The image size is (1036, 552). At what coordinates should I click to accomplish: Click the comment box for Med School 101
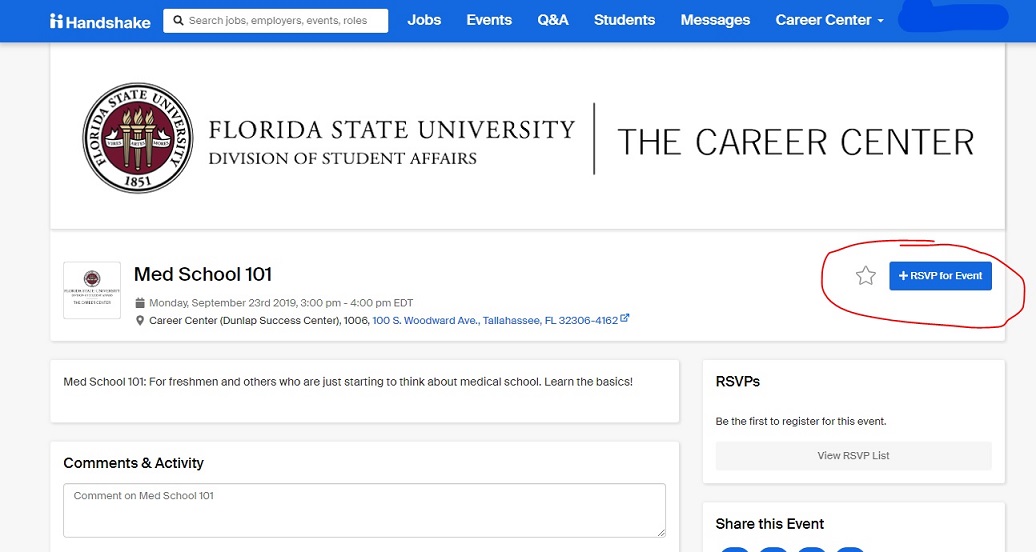point(364,510)
